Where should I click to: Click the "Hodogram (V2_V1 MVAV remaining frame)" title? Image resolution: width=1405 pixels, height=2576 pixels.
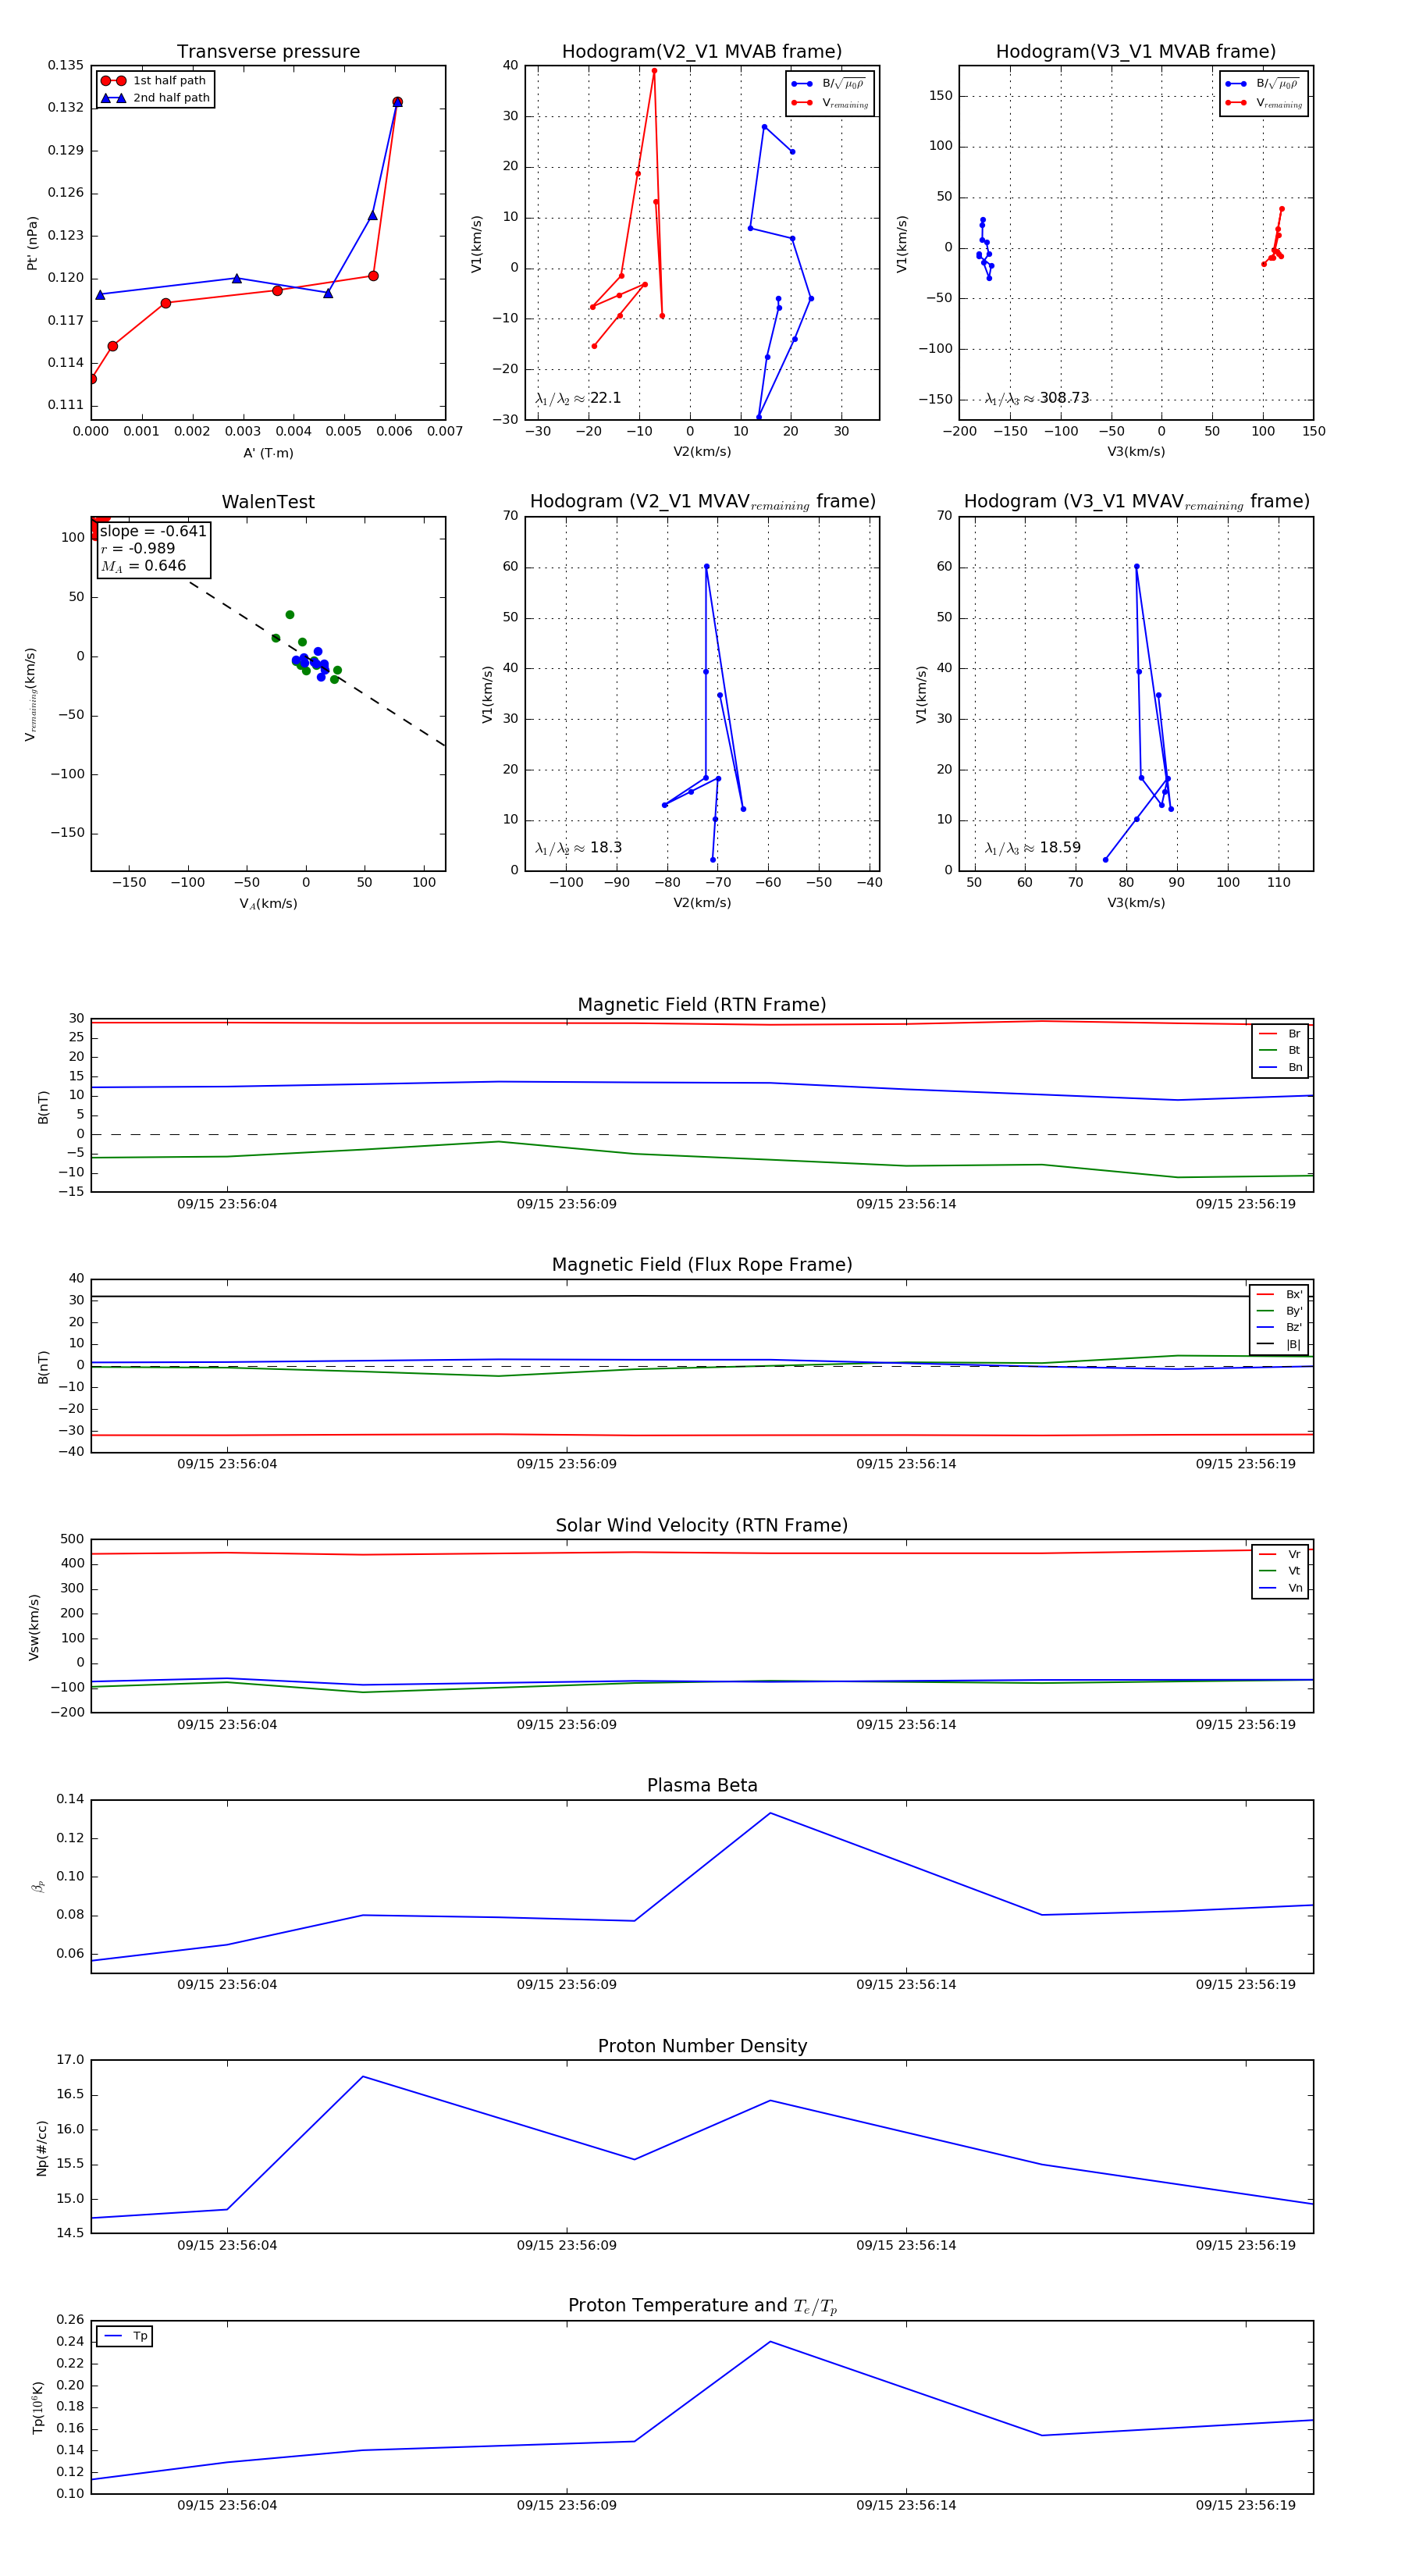point(702,502)
